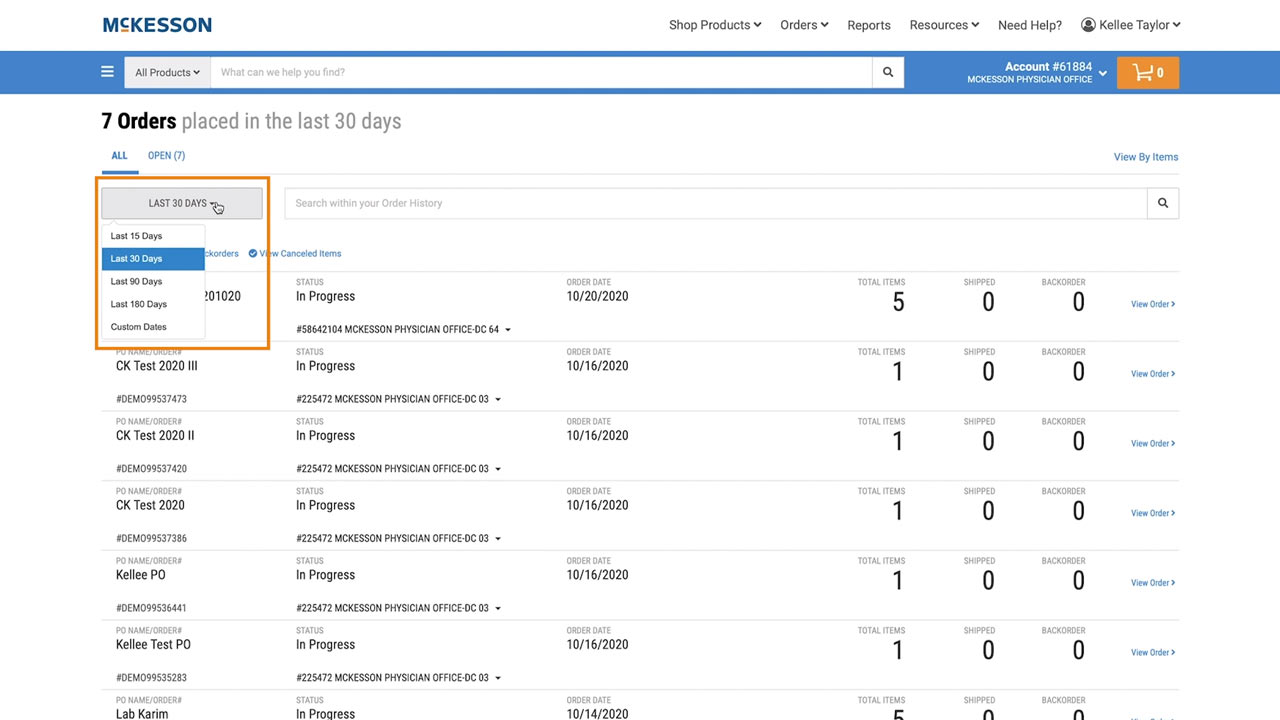Expand account arrow under CK Test 2020 II
Viewport: 1280px width, 720px height.
pos(498,469)
